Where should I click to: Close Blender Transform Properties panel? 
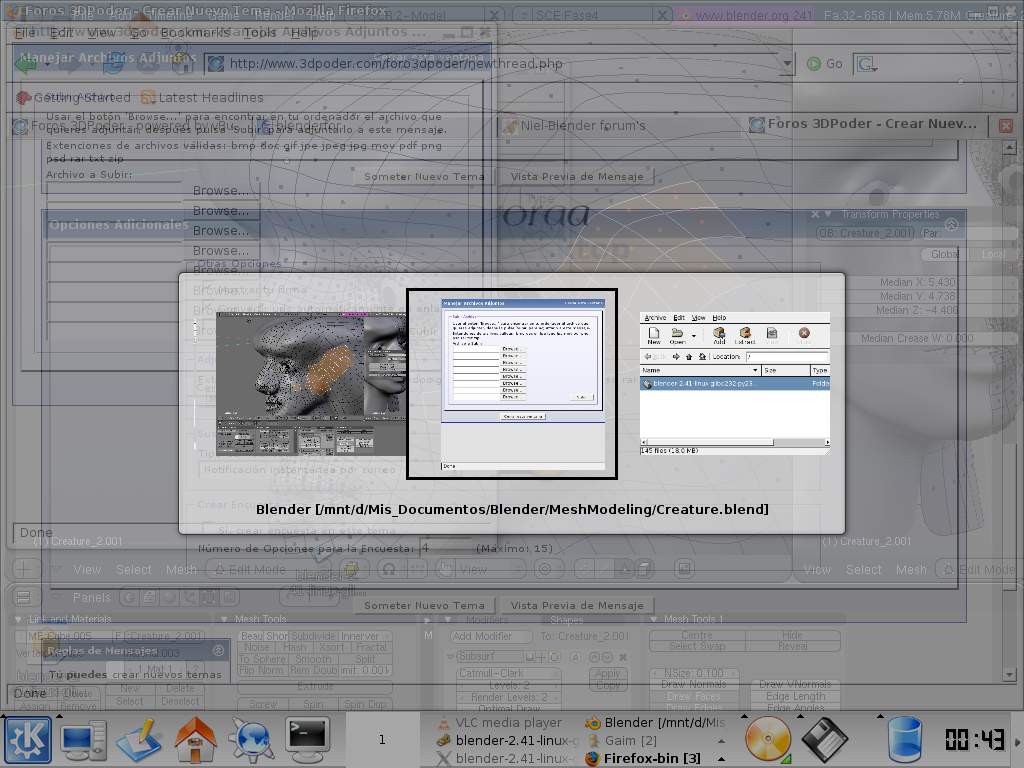point(815,214)
